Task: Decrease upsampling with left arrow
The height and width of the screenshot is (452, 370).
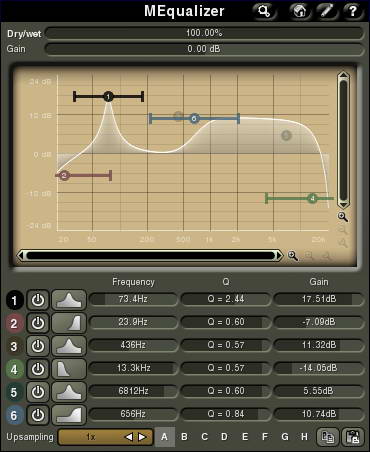Action: [128, 437]
